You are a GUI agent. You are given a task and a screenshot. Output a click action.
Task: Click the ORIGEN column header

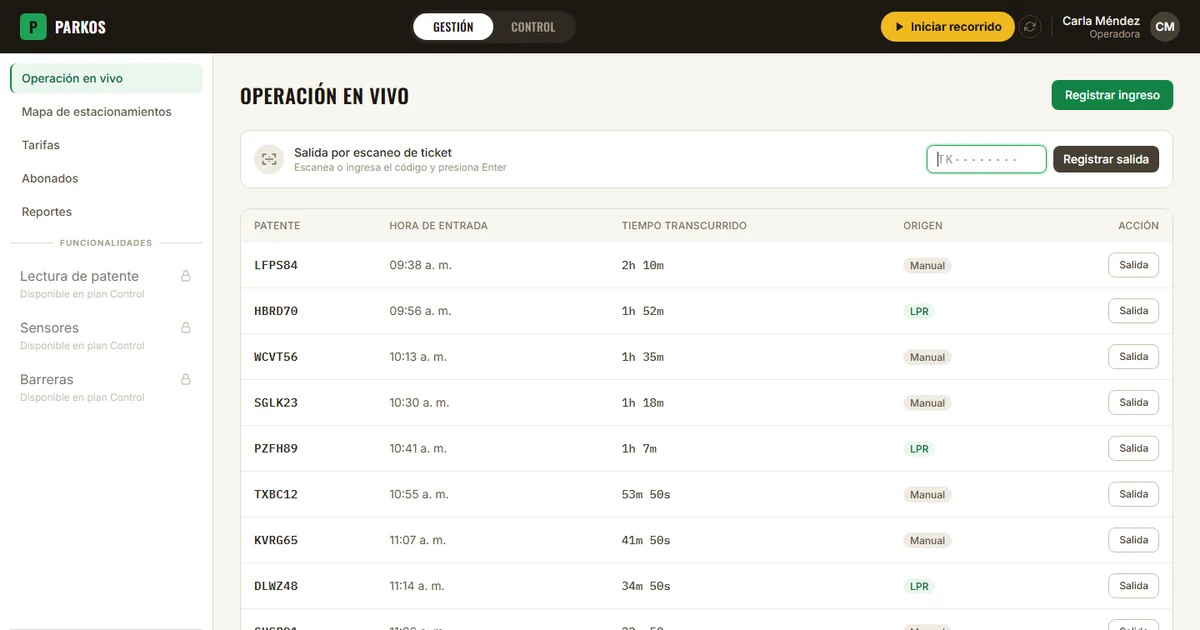click(x=923, y=226)
